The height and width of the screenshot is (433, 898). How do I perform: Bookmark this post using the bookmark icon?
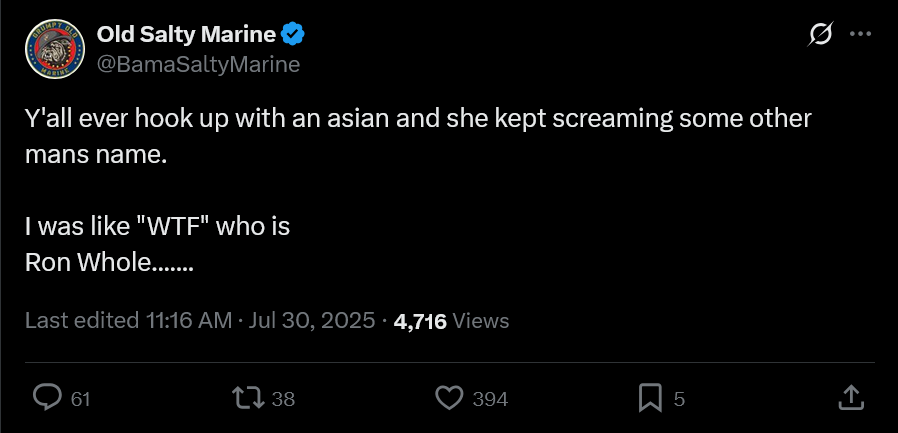(650, 397)
